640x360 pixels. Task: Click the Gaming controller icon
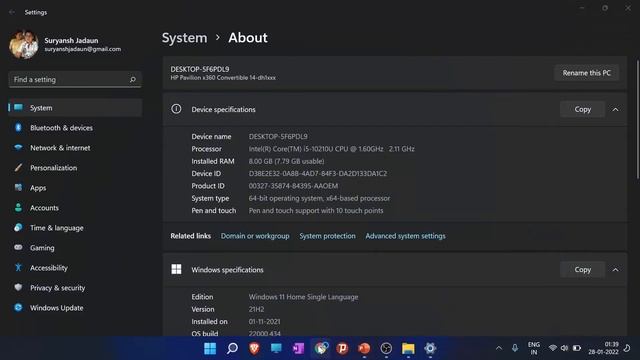[18, 247]
